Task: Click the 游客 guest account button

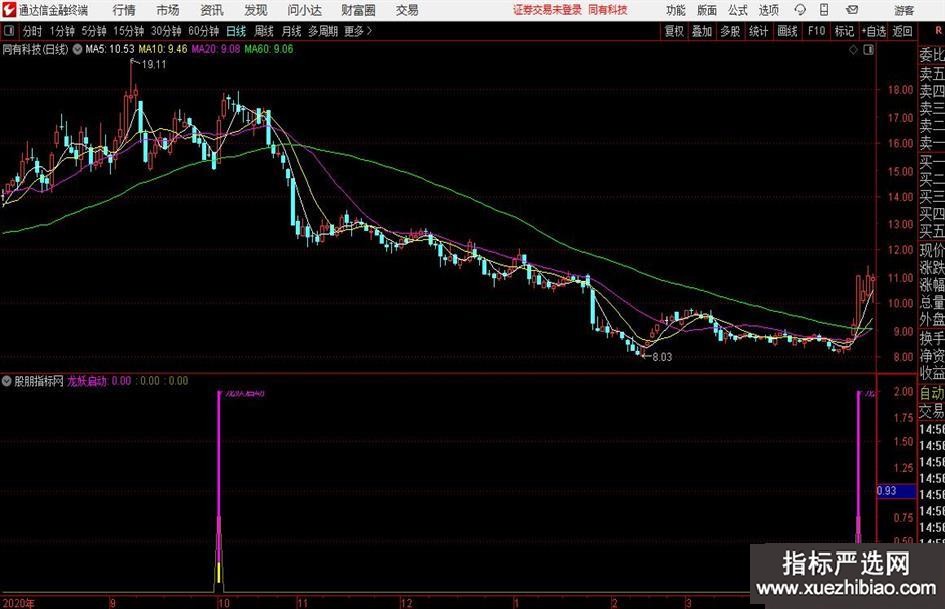Action: point(904,10)
